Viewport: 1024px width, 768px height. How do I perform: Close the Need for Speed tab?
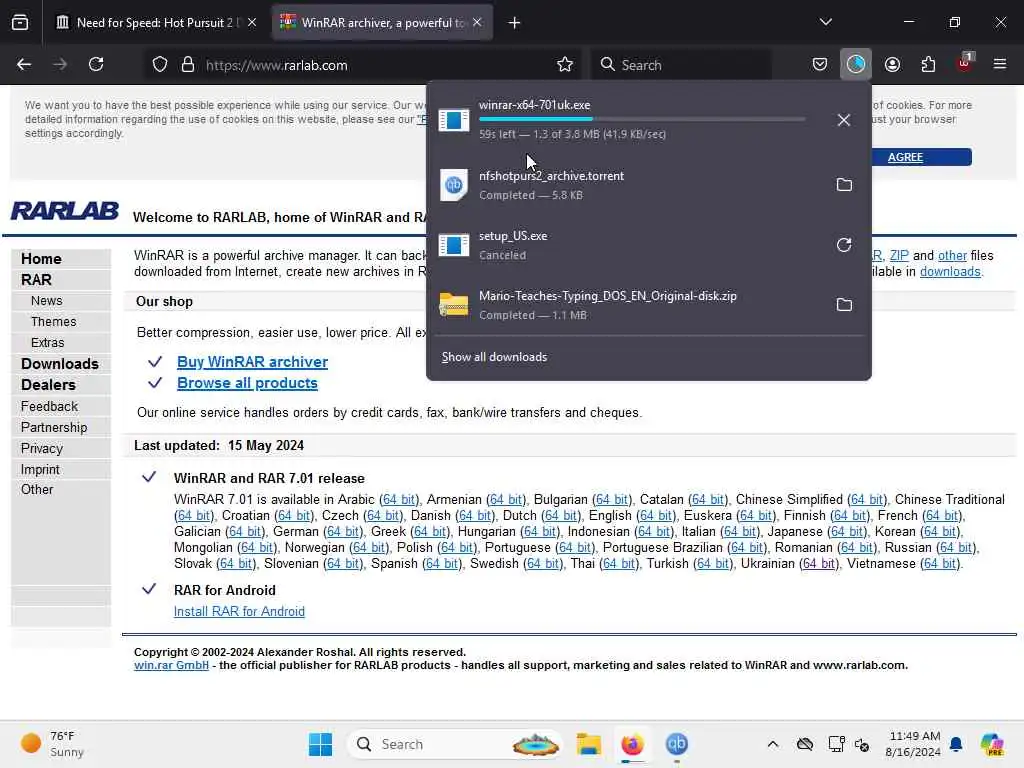252,23
